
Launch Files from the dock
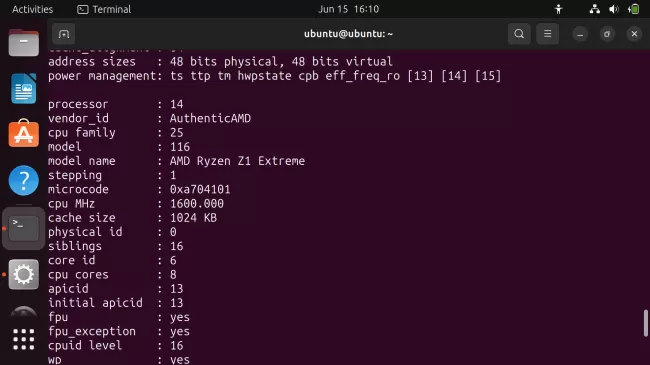[24, 43]
